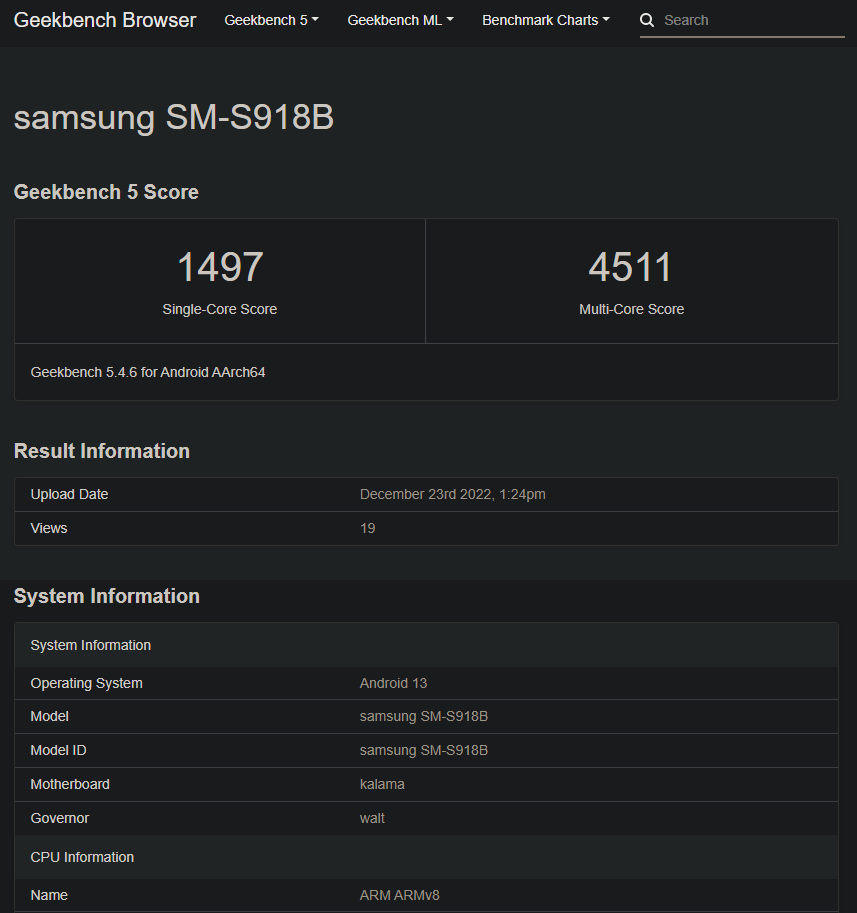The height and width of the screenshot is (913, 857).
Task: Click the Motherboard kalama entry
Action: click(x=382, y=784)
